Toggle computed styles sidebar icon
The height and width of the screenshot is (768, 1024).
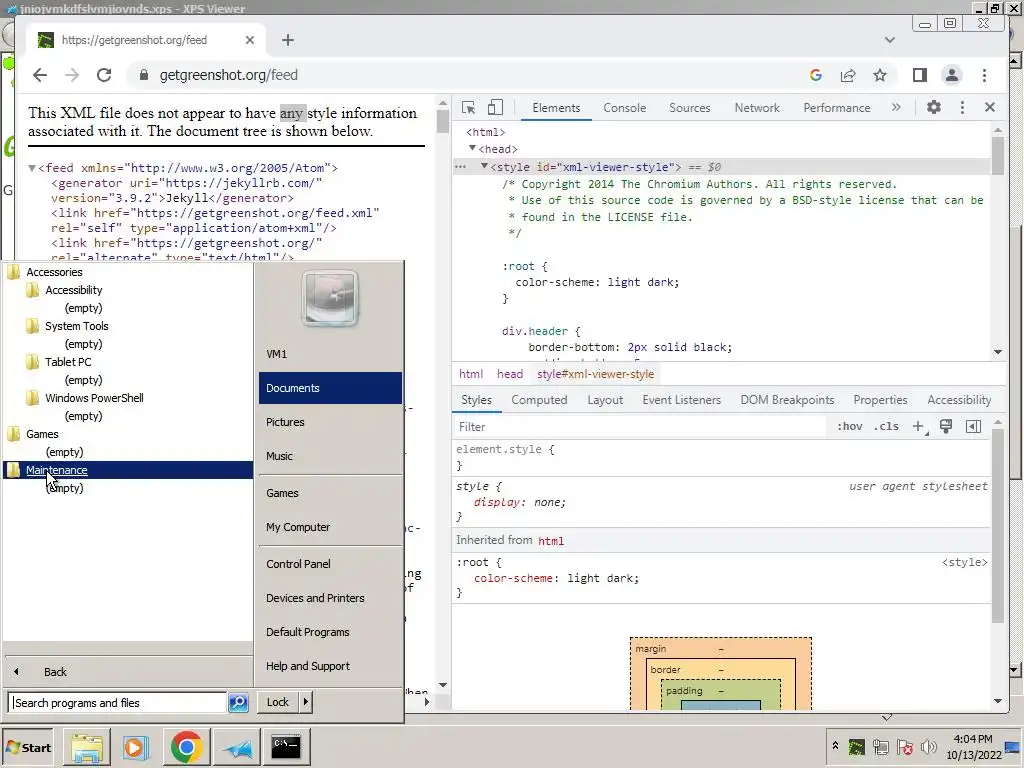[973, 426]
